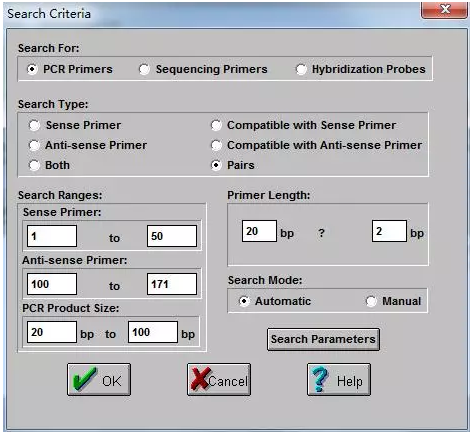Open Help via blue question mark button

(339, 379)
